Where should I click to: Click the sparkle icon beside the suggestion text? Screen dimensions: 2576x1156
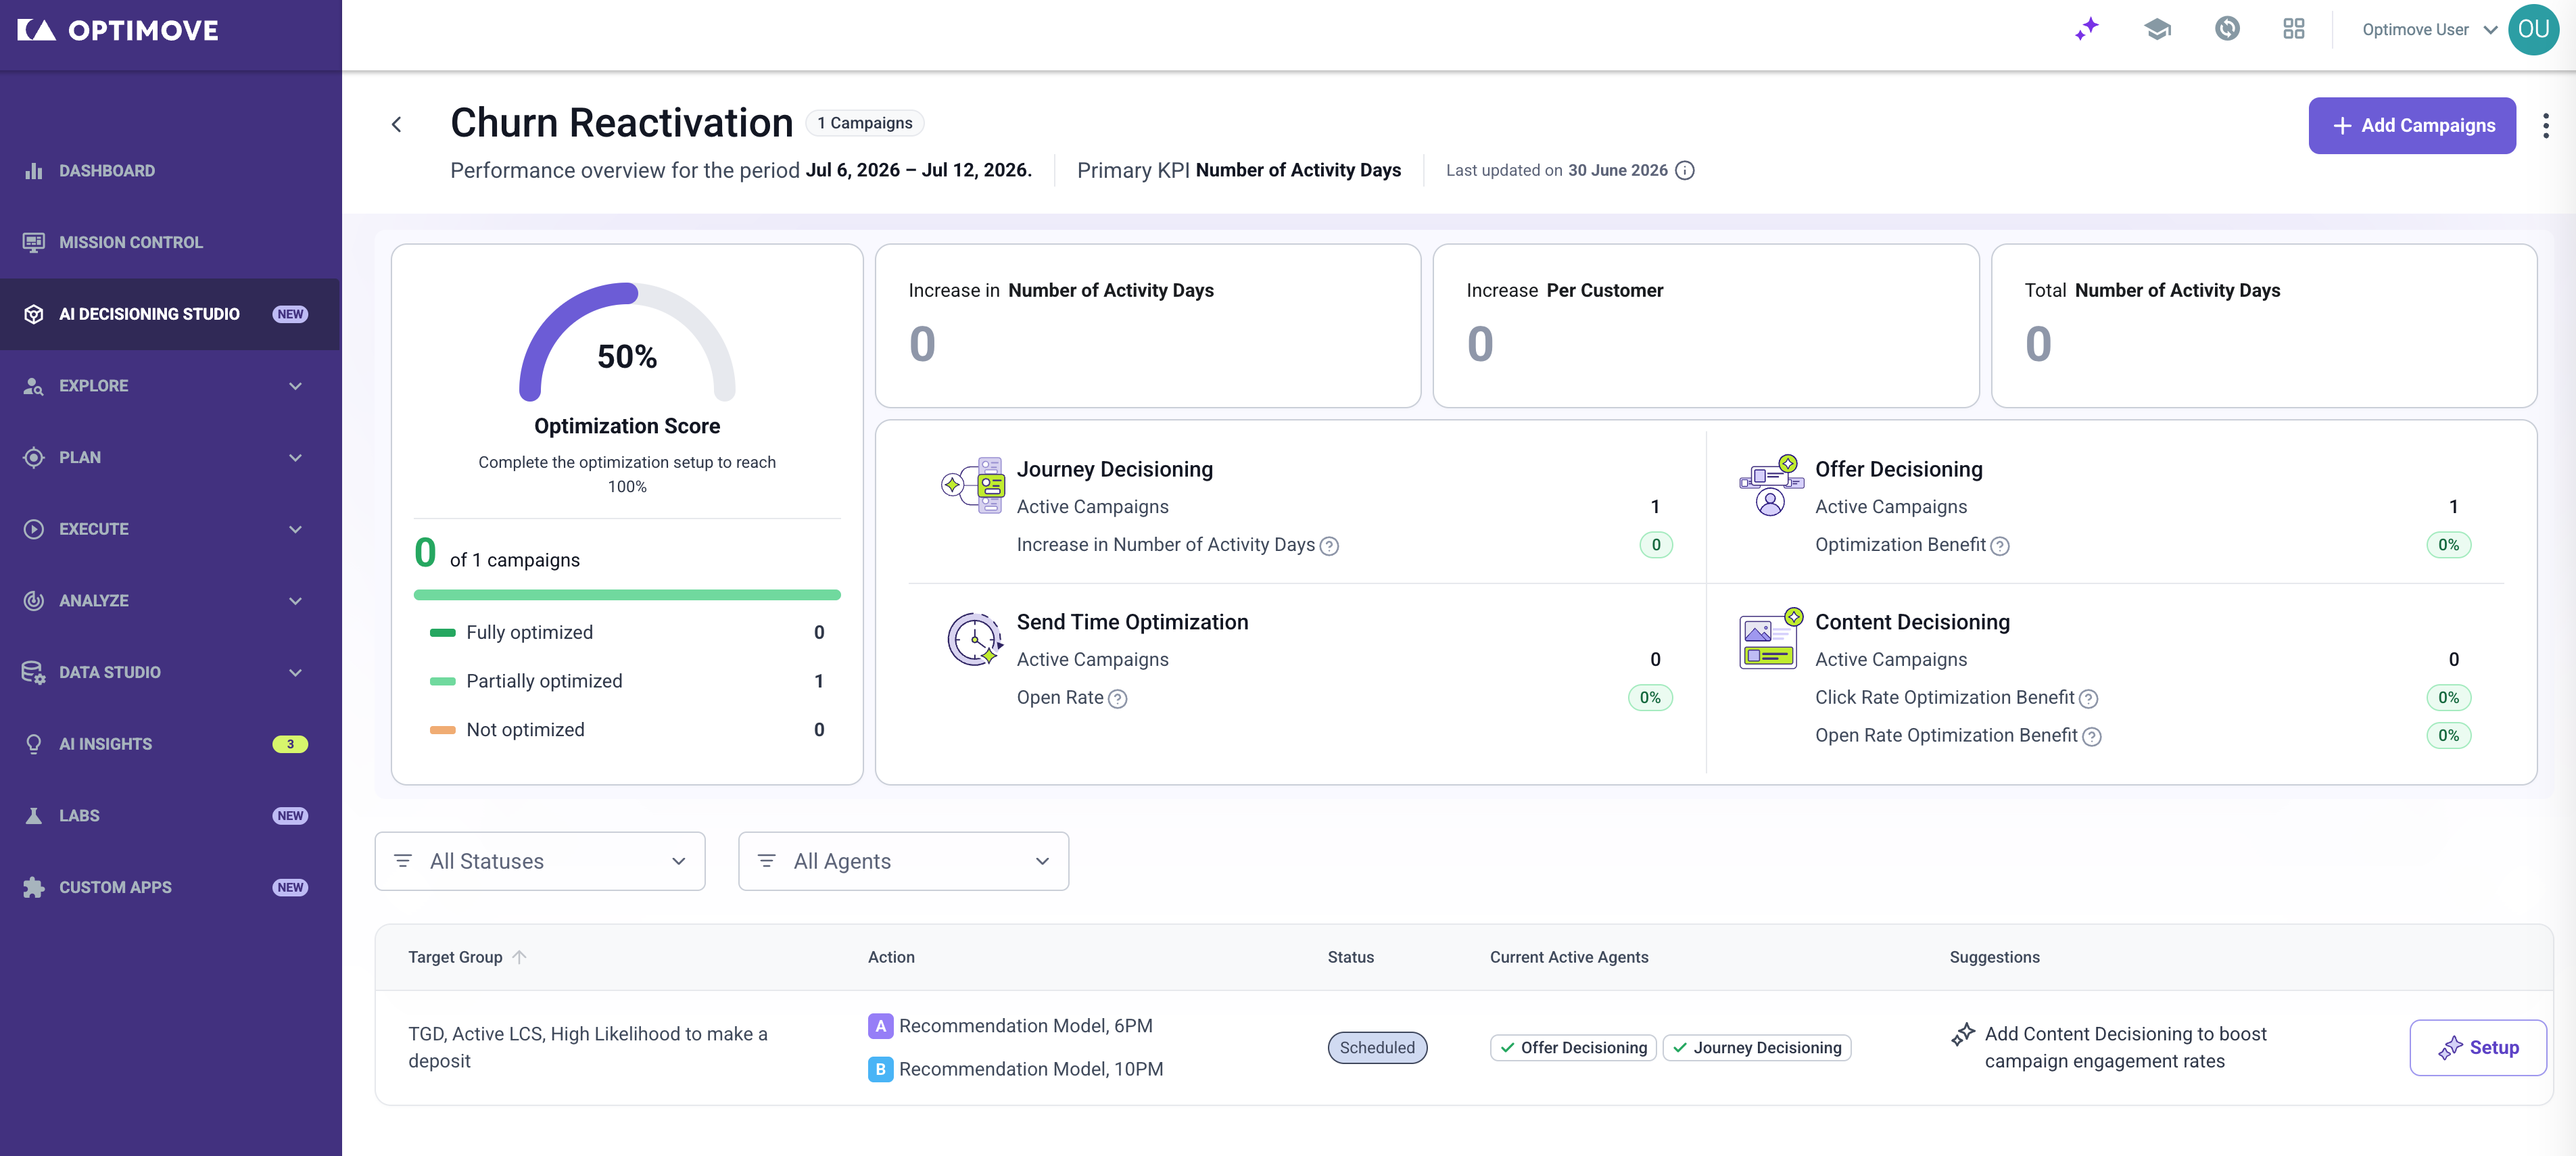[x=1963, y=1034]
